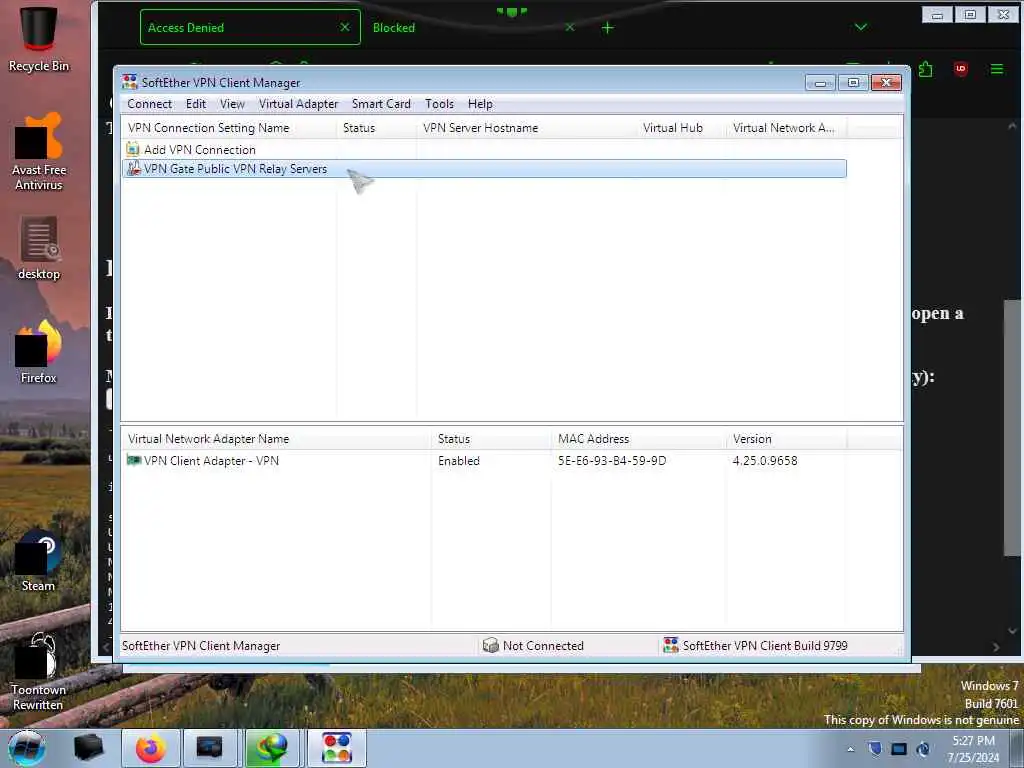Image resolution: width=1024 pixels, height=768 pixels.
Task: Open the Smart Card menu
Action: [381, 104]
